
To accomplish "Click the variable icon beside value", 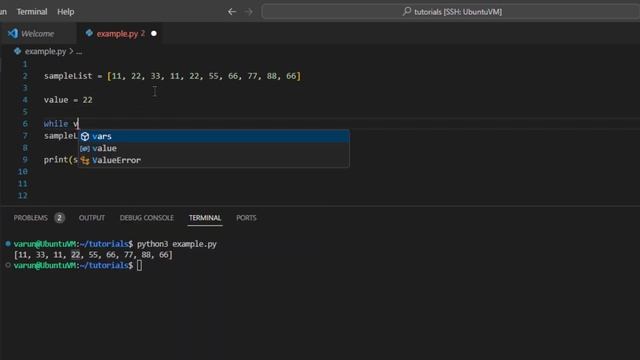I will [85, 149].
